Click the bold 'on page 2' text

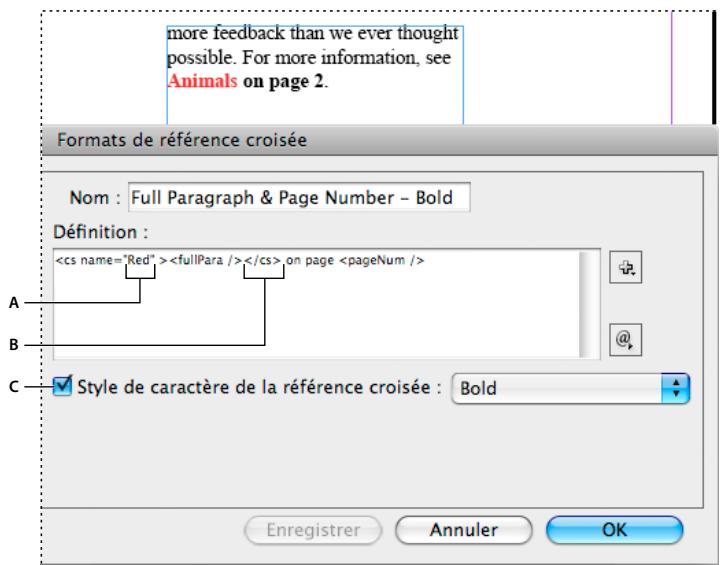pyautogui.click(x=283, y=82)
